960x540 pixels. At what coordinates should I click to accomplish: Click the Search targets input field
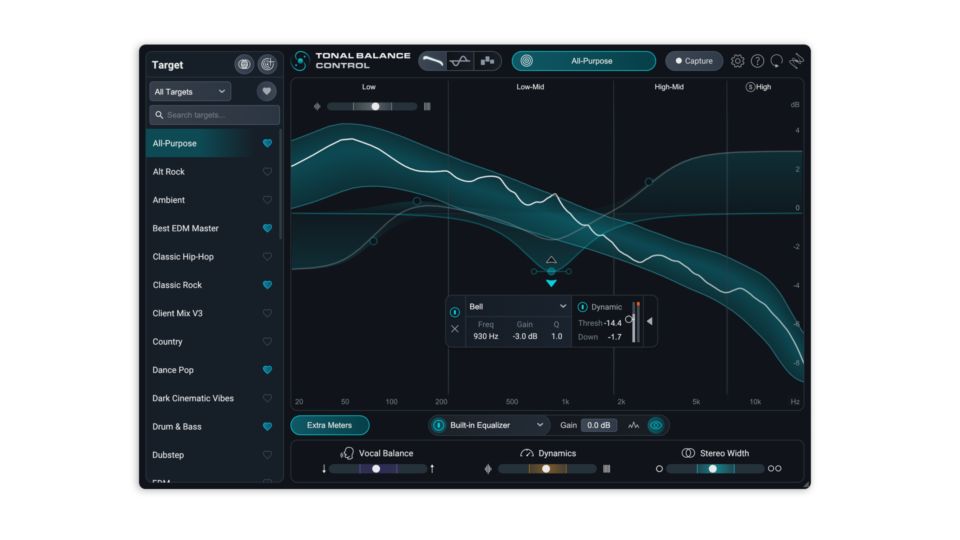214,115
